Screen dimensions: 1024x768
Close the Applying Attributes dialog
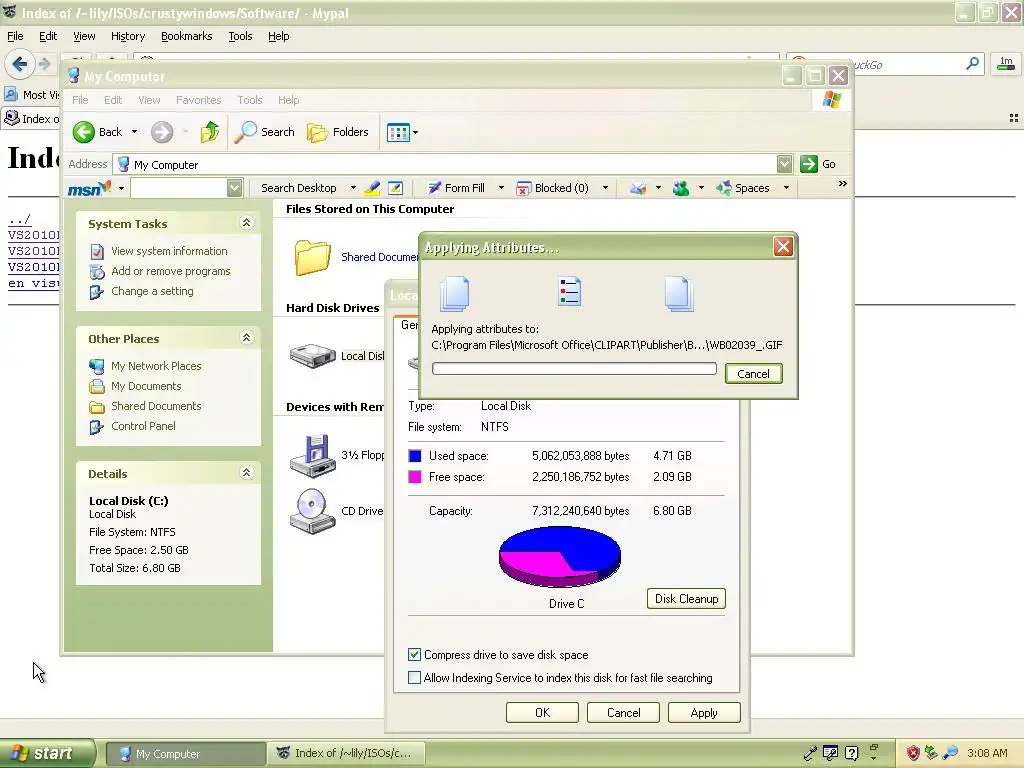pos(783,246)
